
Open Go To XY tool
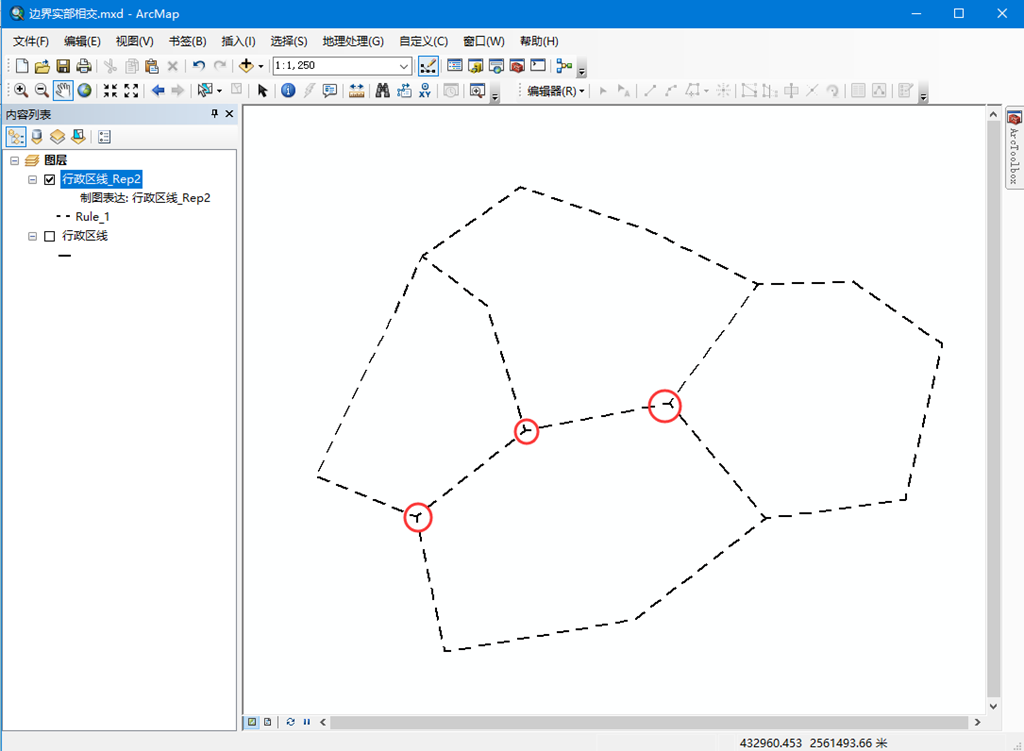[x=425, y=91]
